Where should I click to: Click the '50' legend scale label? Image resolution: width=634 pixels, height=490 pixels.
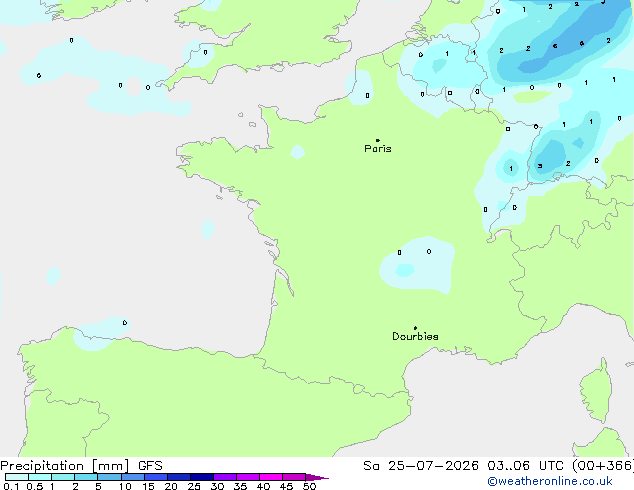click(309, 486)
